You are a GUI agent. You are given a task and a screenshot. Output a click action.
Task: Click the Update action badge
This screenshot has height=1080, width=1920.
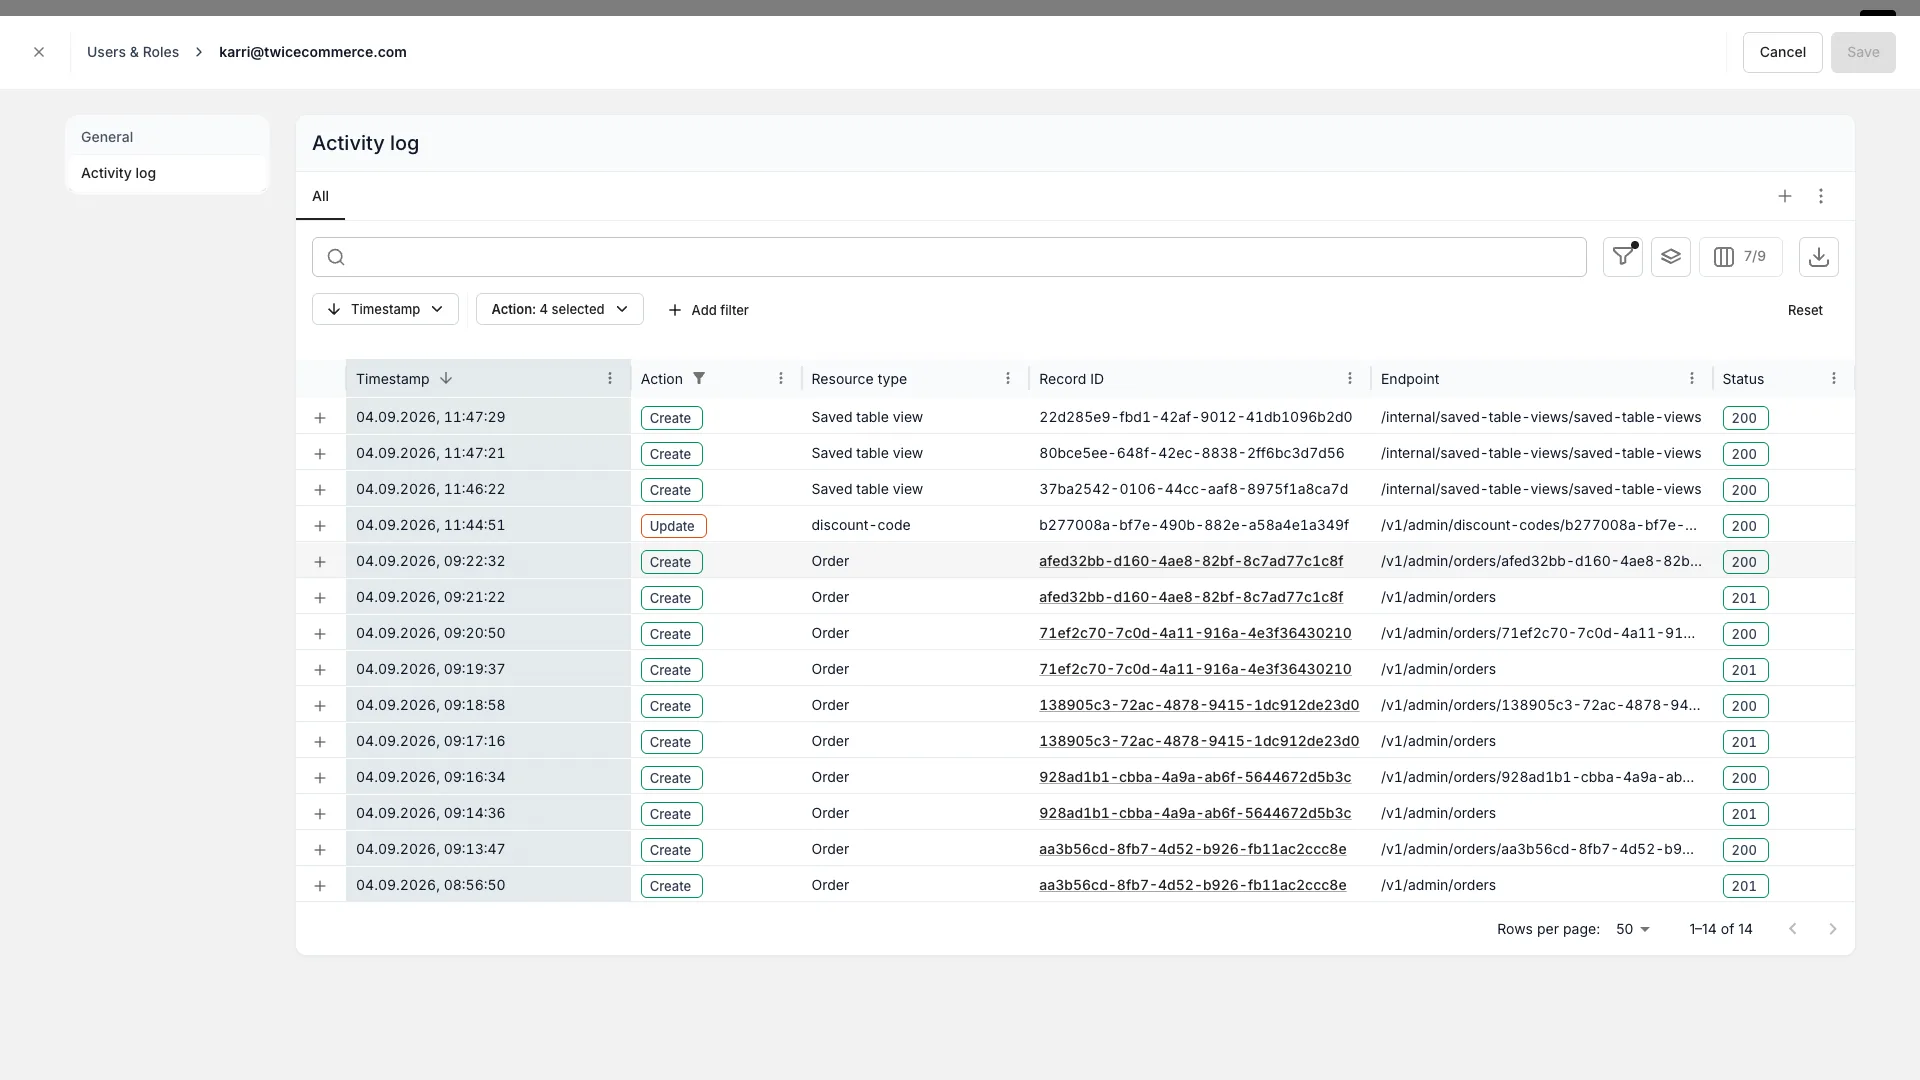click(x=673, y=526)
